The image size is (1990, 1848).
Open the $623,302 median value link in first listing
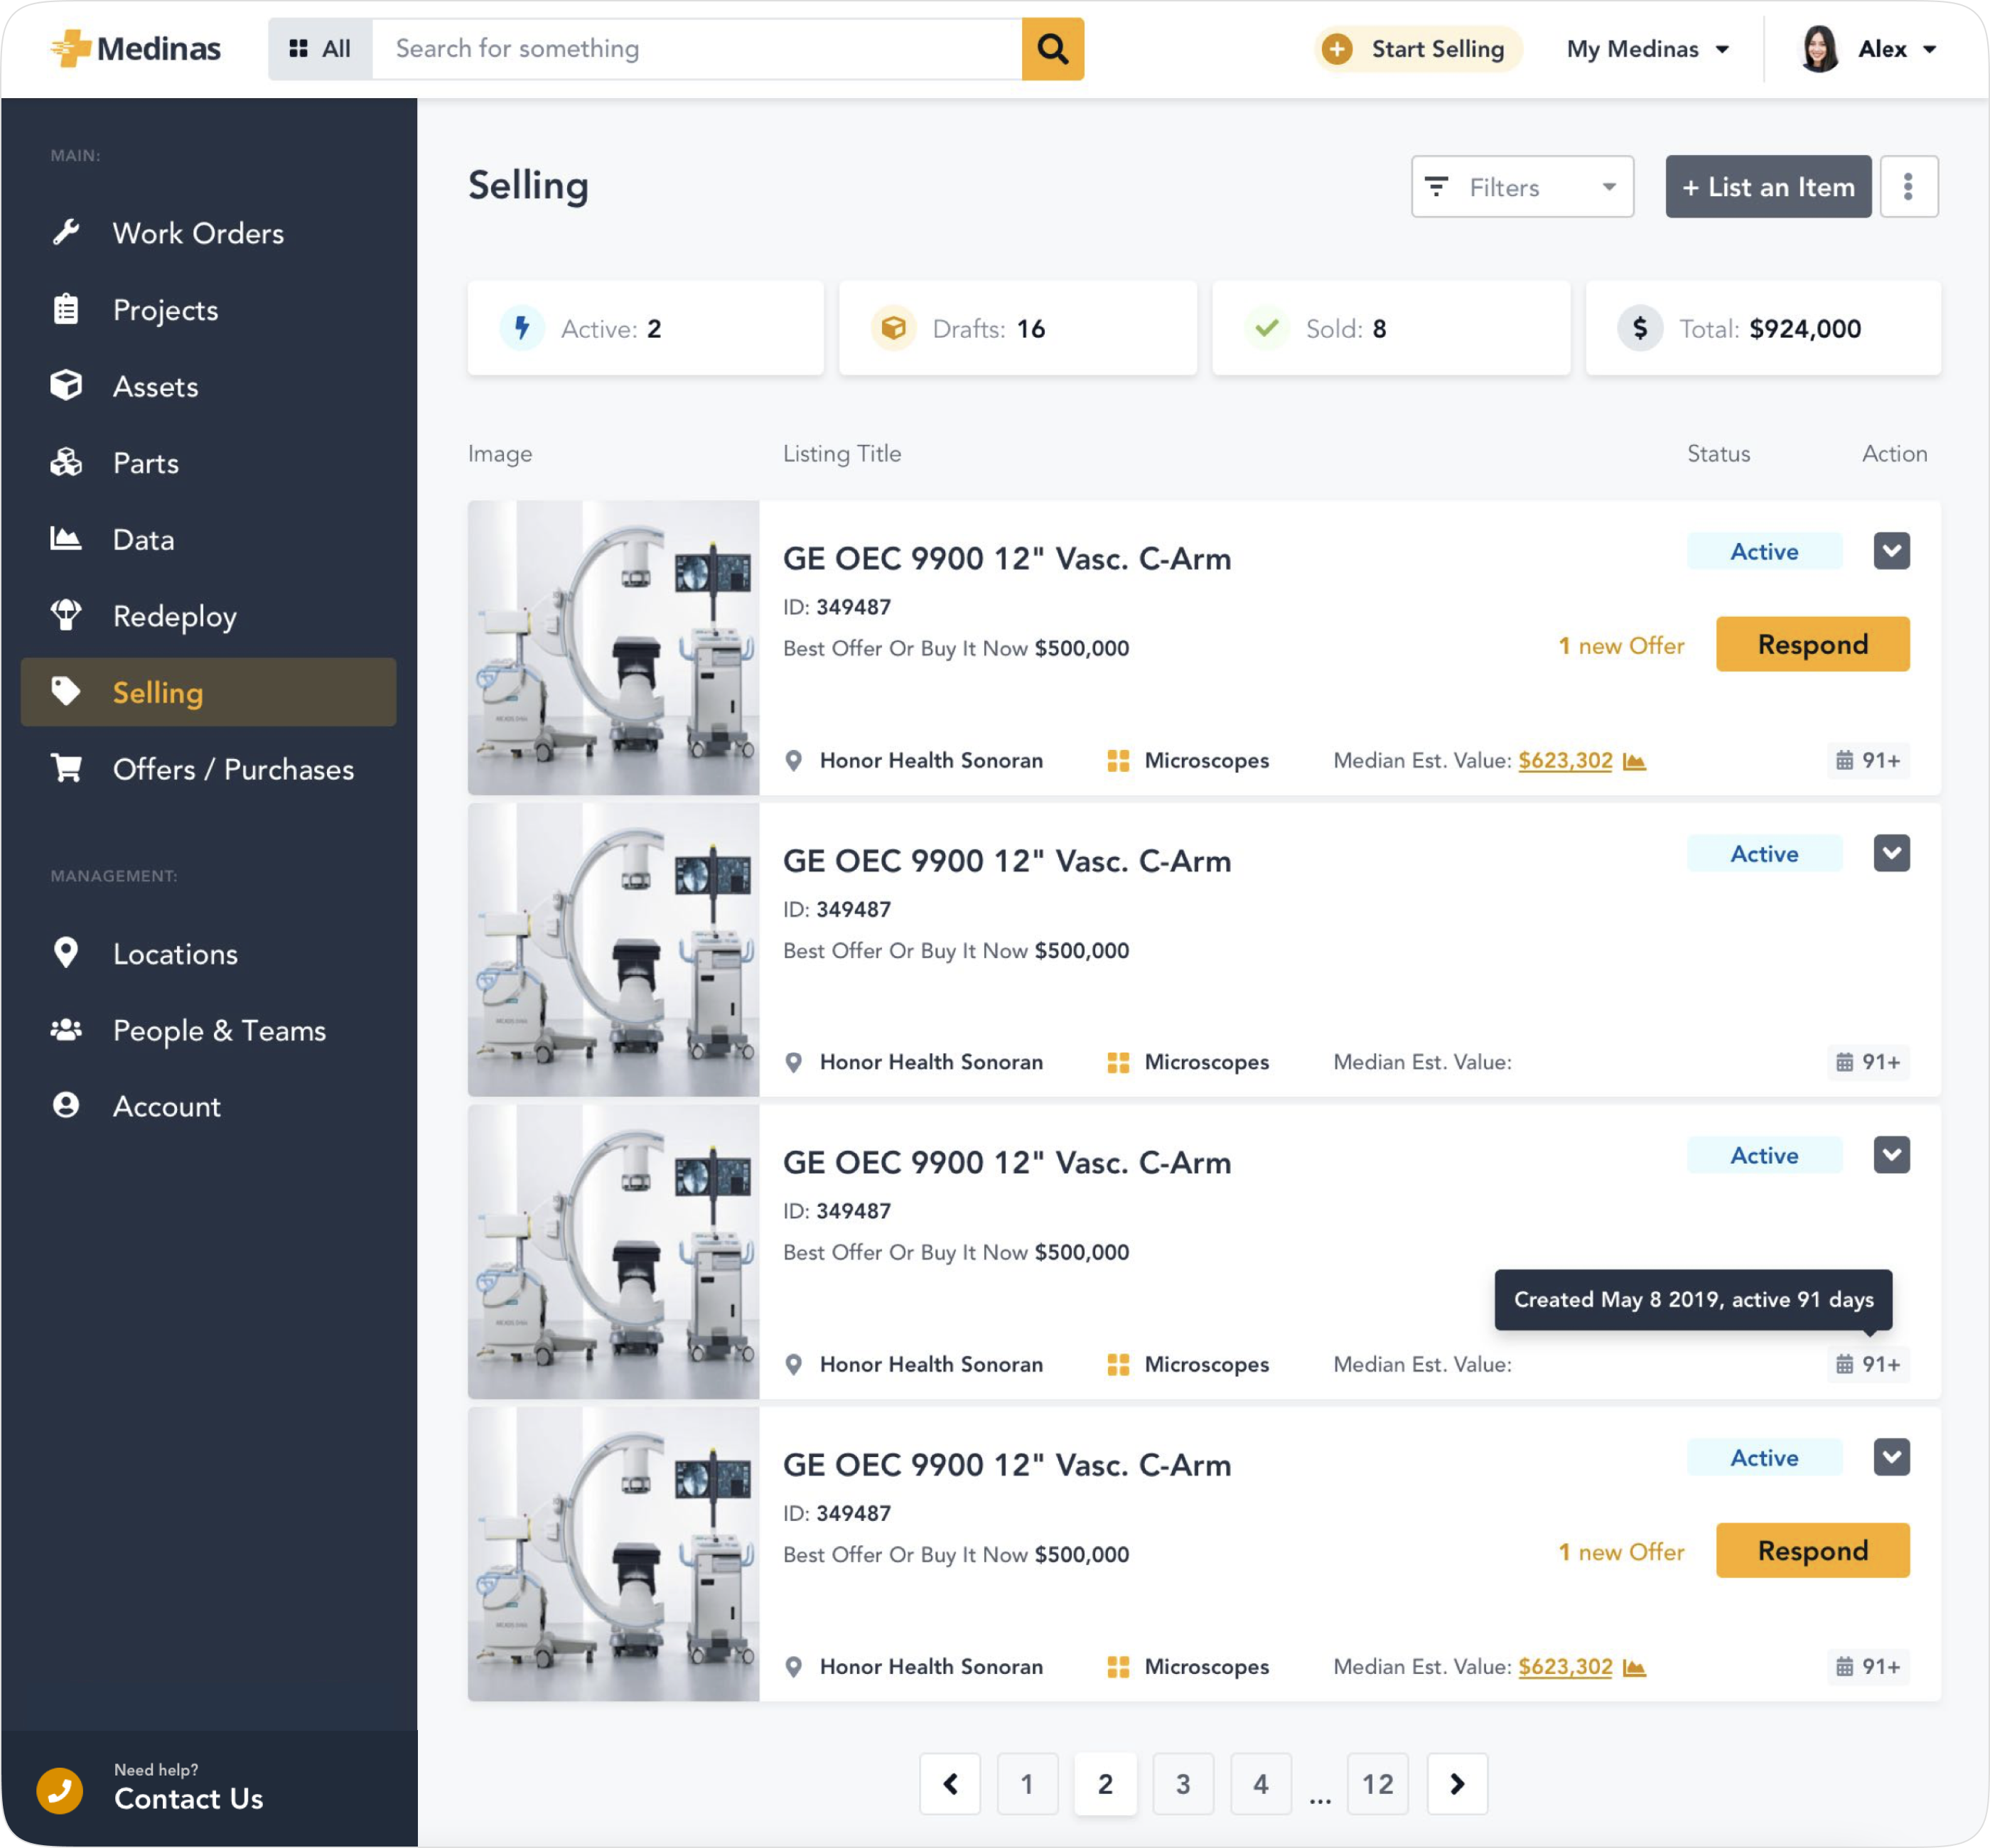1565,761
